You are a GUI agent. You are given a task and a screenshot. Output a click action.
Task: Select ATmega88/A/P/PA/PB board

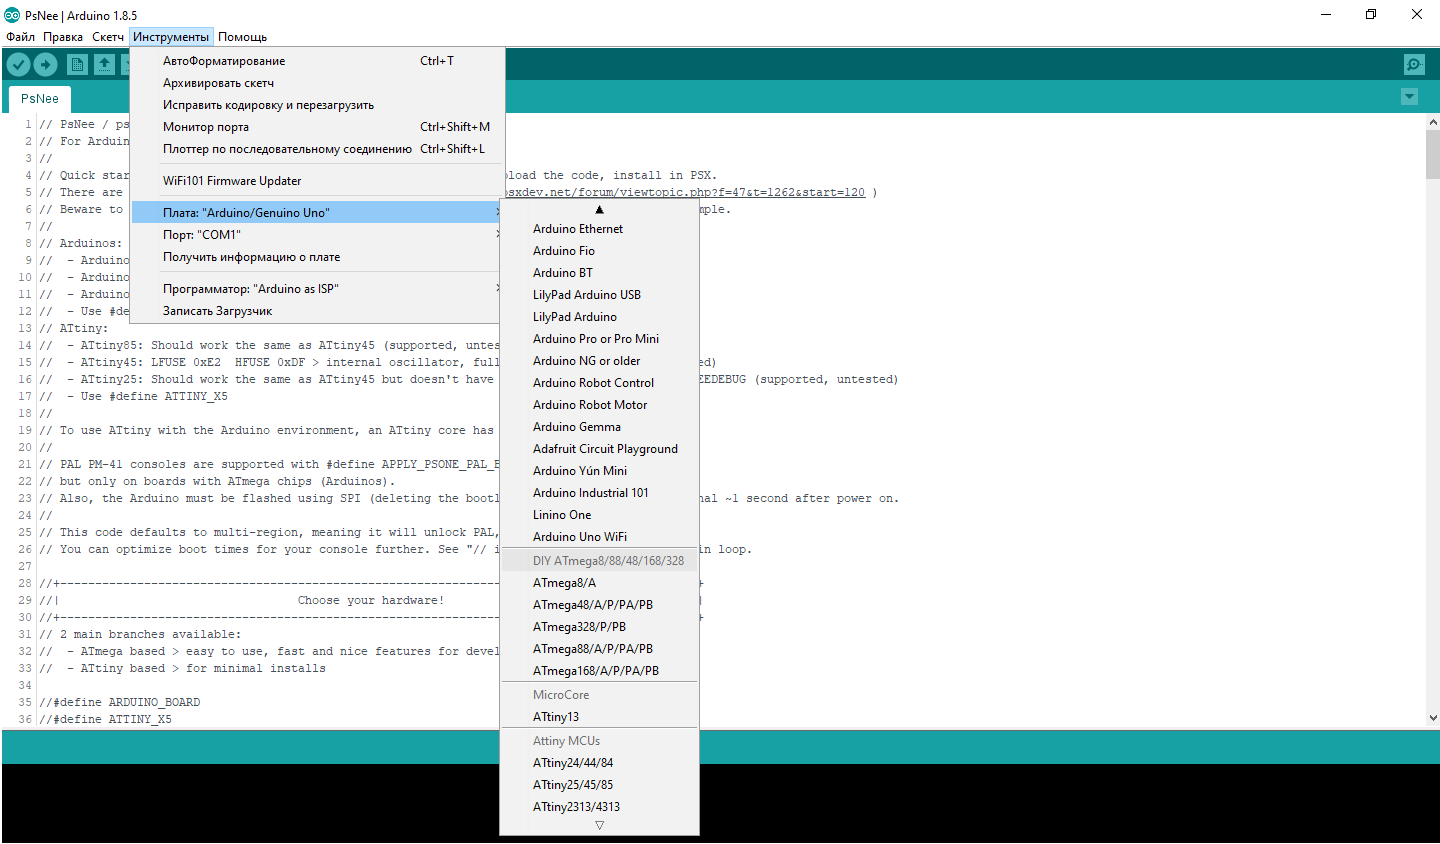[599, 649]
